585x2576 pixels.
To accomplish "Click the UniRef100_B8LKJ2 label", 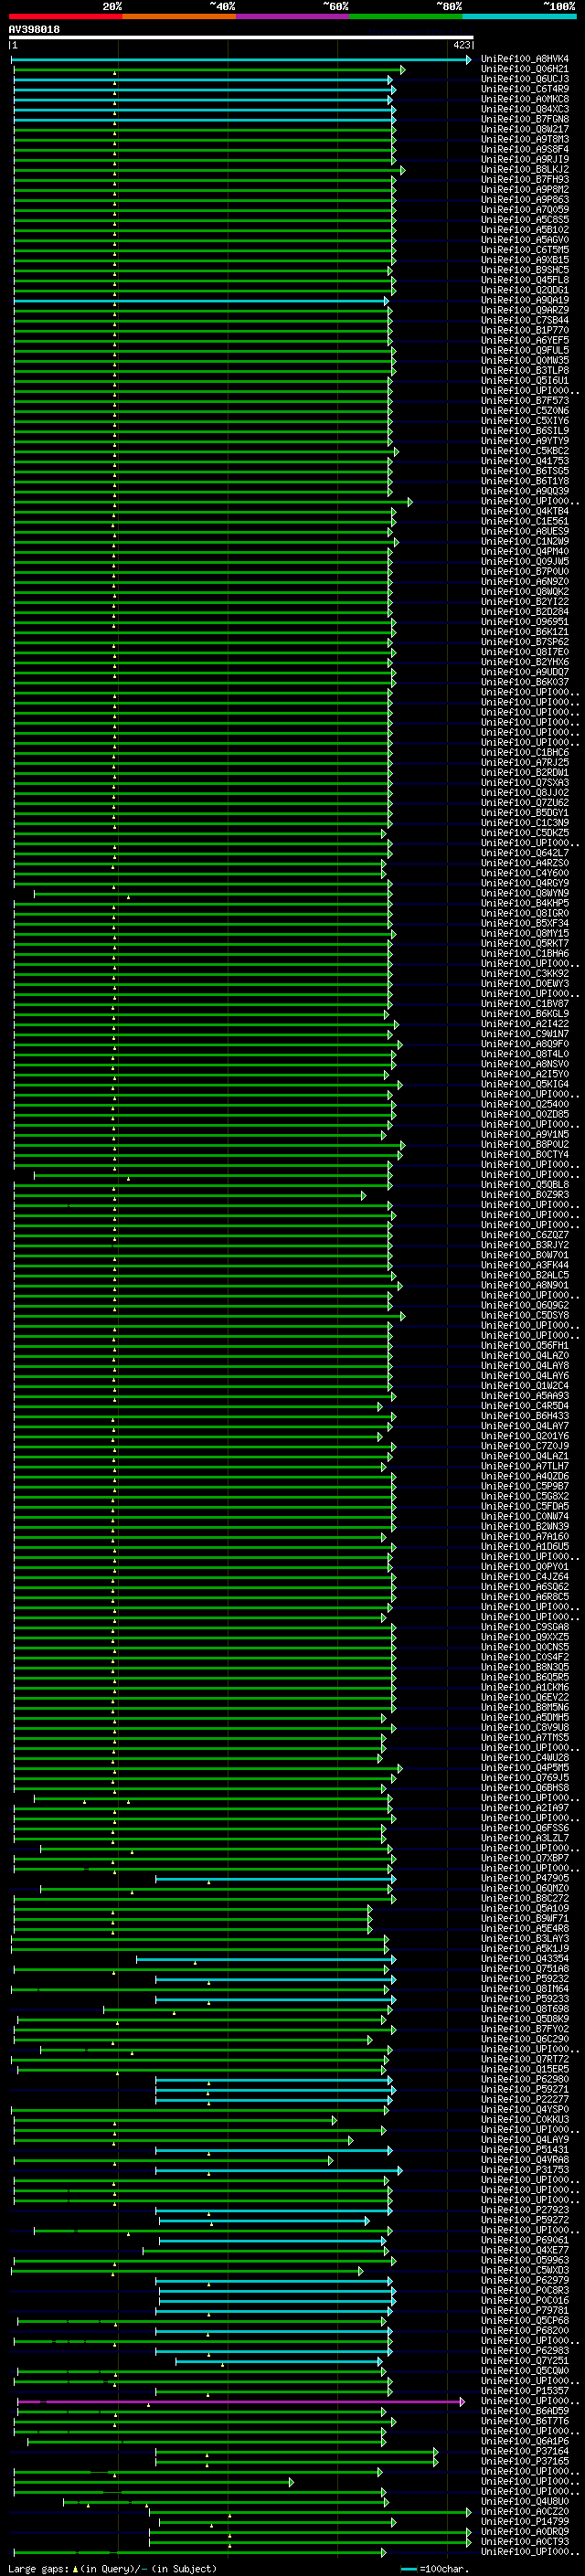I will point(525,169).
